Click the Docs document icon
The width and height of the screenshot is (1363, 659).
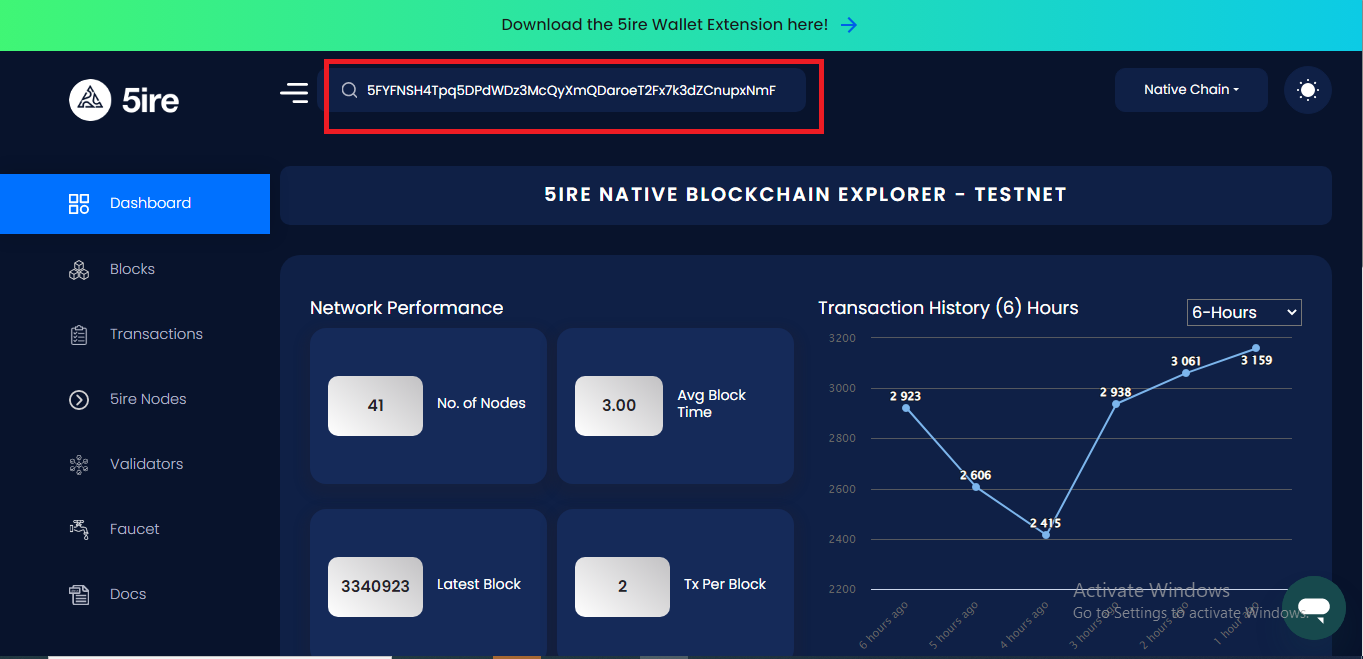coord(79,595)
